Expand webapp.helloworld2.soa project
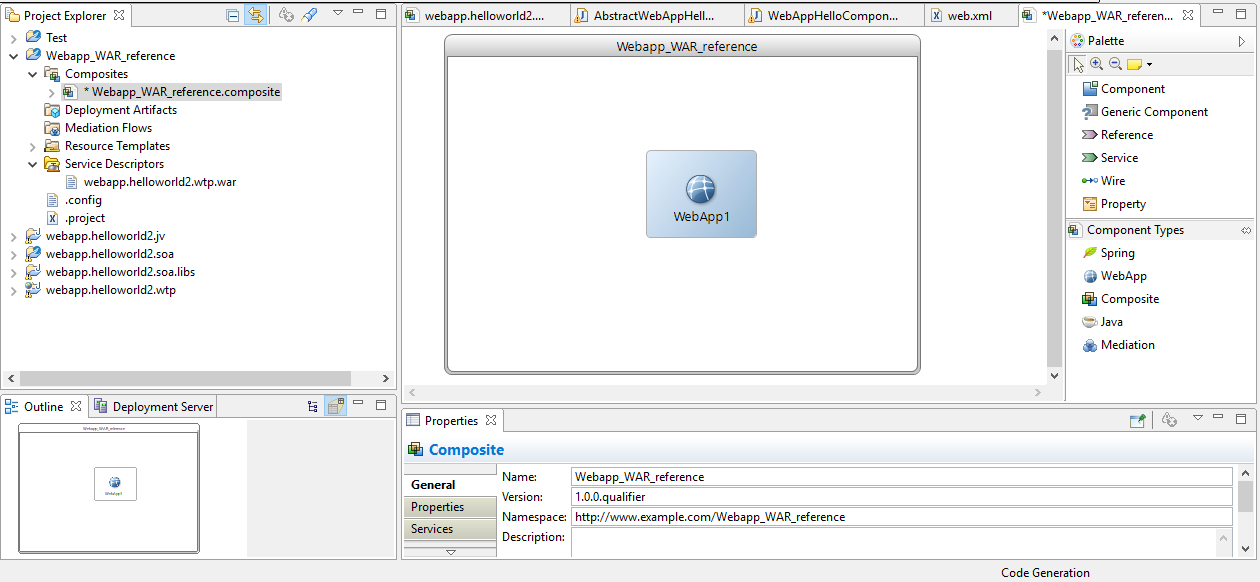The height and width of the screenshot is (582, 1260). [13, 254]
